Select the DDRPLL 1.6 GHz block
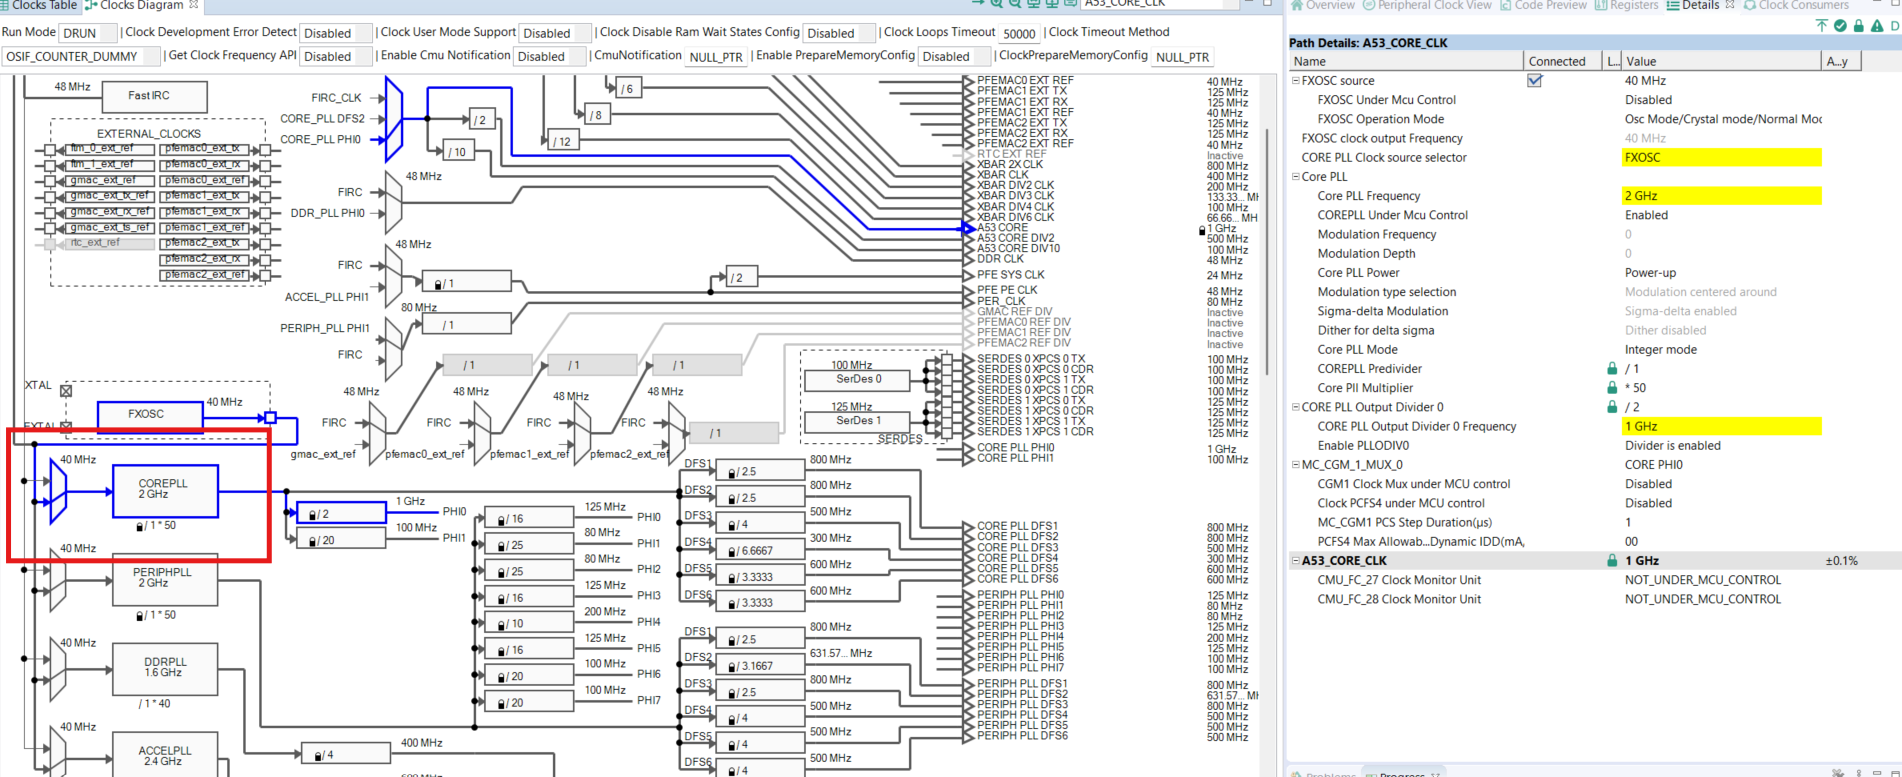 [x=165, y=669]
